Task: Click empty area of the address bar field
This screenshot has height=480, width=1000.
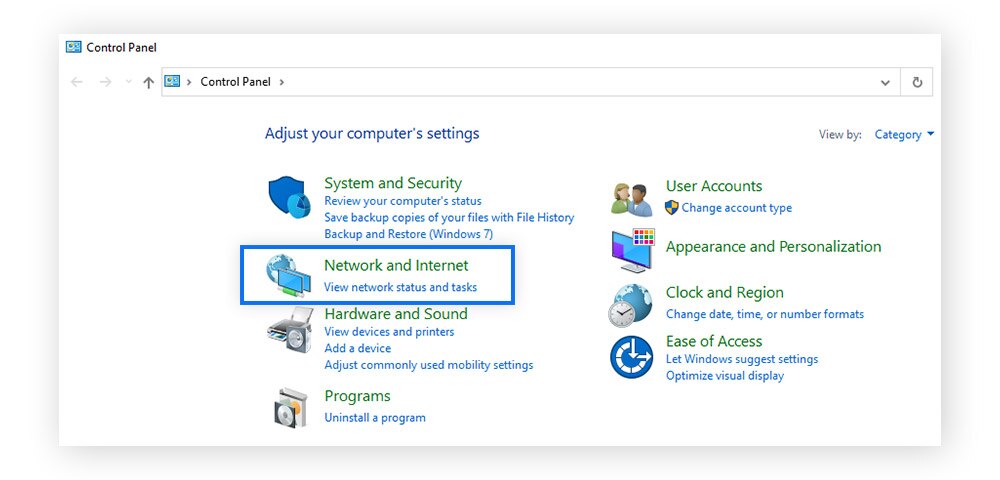Action: (574, 82)
